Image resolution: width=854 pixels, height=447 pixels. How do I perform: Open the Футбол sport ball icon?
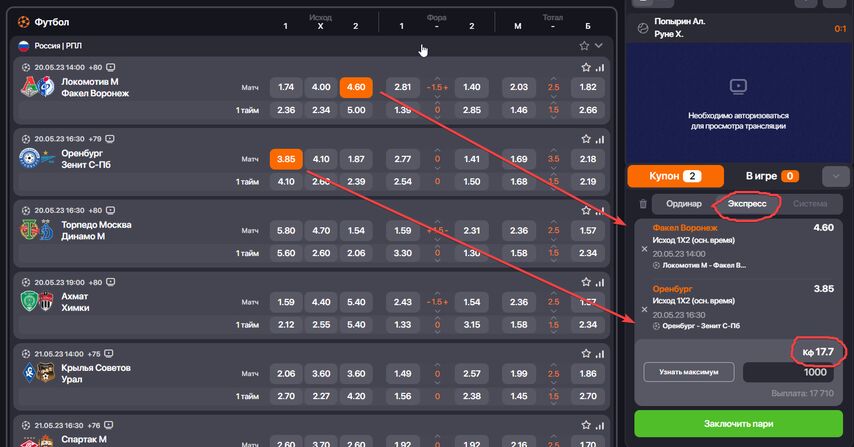tap(23, 22)
